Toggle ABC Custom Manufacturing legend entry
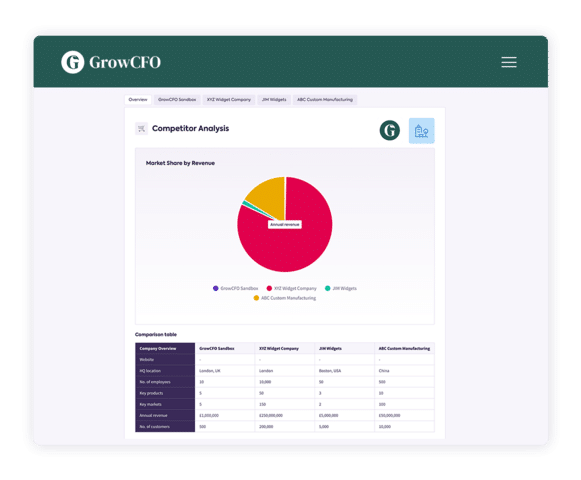581x480 pixels. (x=285, y=298)
